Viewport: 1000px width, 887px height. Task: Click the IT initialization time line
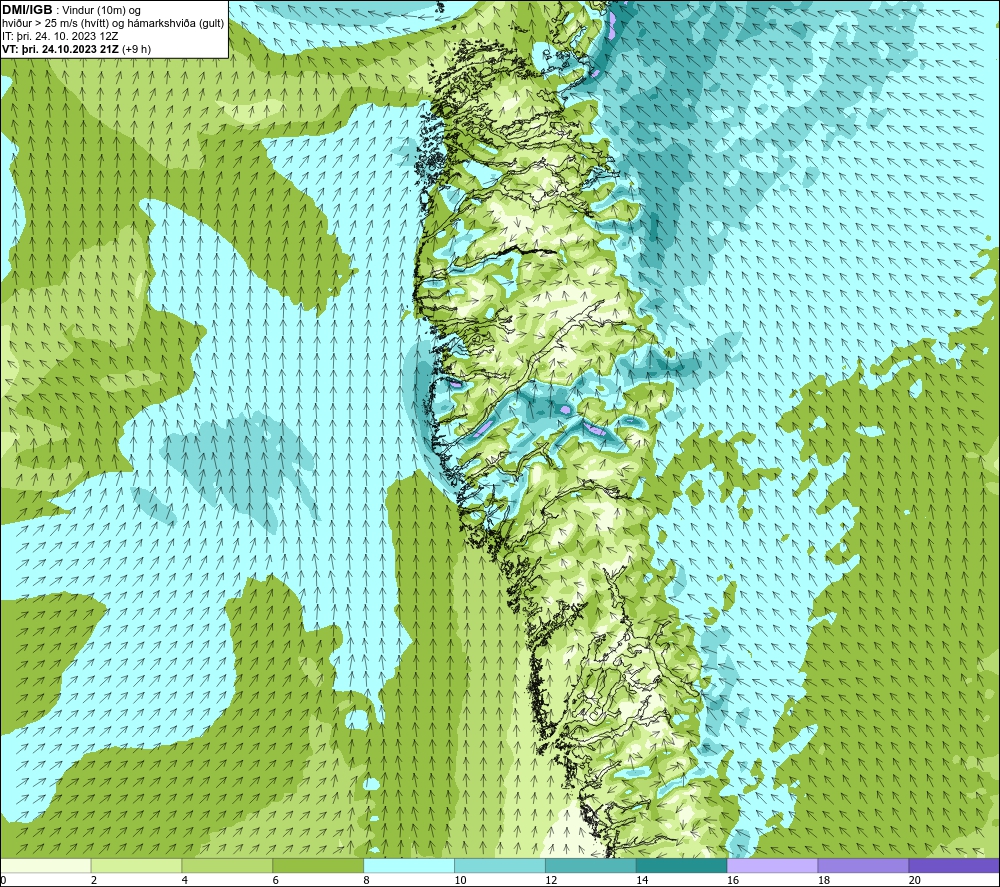[60, 36]
